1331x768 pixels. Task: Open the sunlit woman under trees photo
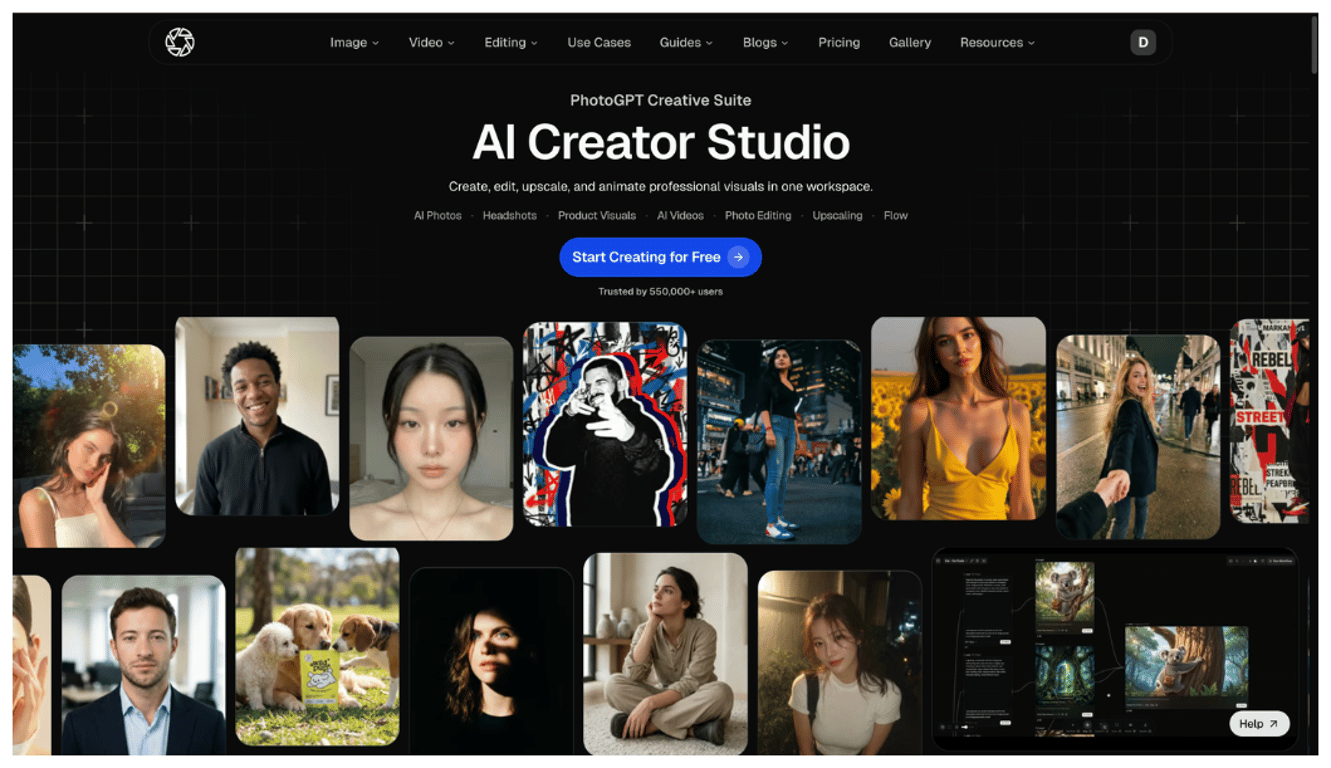pos(89,446)
